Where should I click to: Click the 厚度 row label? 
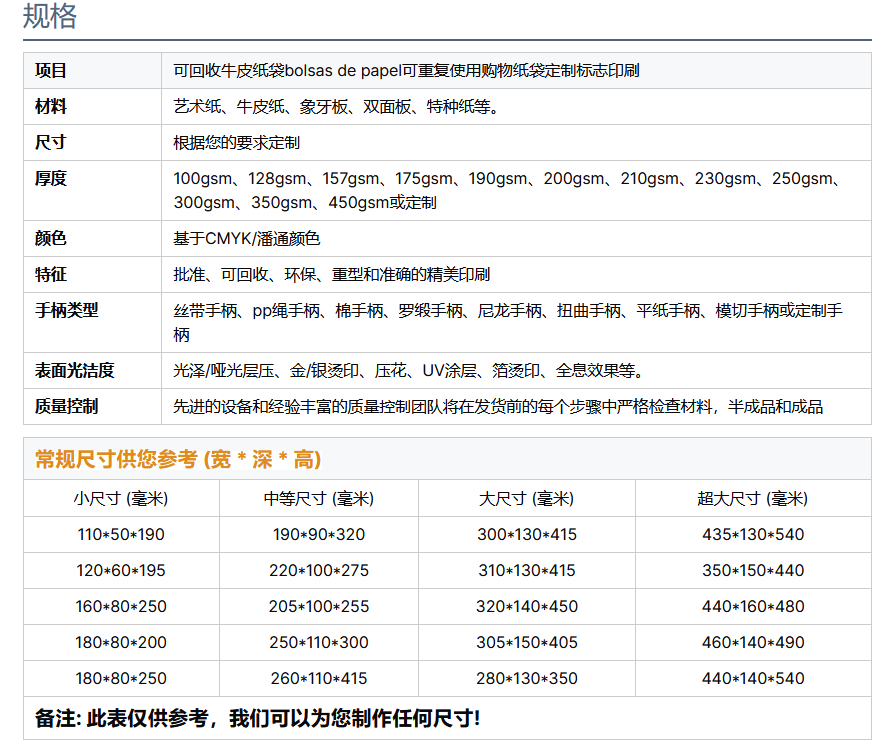tap(51, 178)
